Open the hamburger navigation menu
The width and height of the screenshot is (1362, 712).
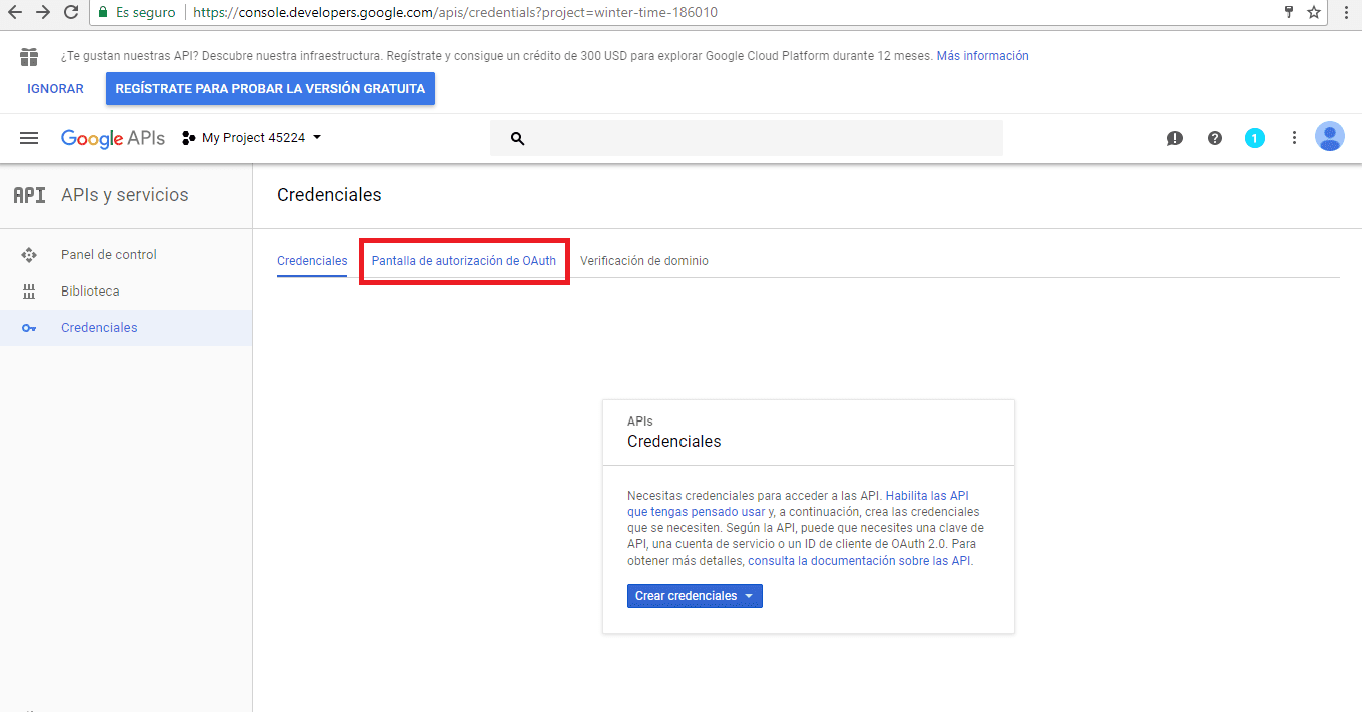[29, 138]
